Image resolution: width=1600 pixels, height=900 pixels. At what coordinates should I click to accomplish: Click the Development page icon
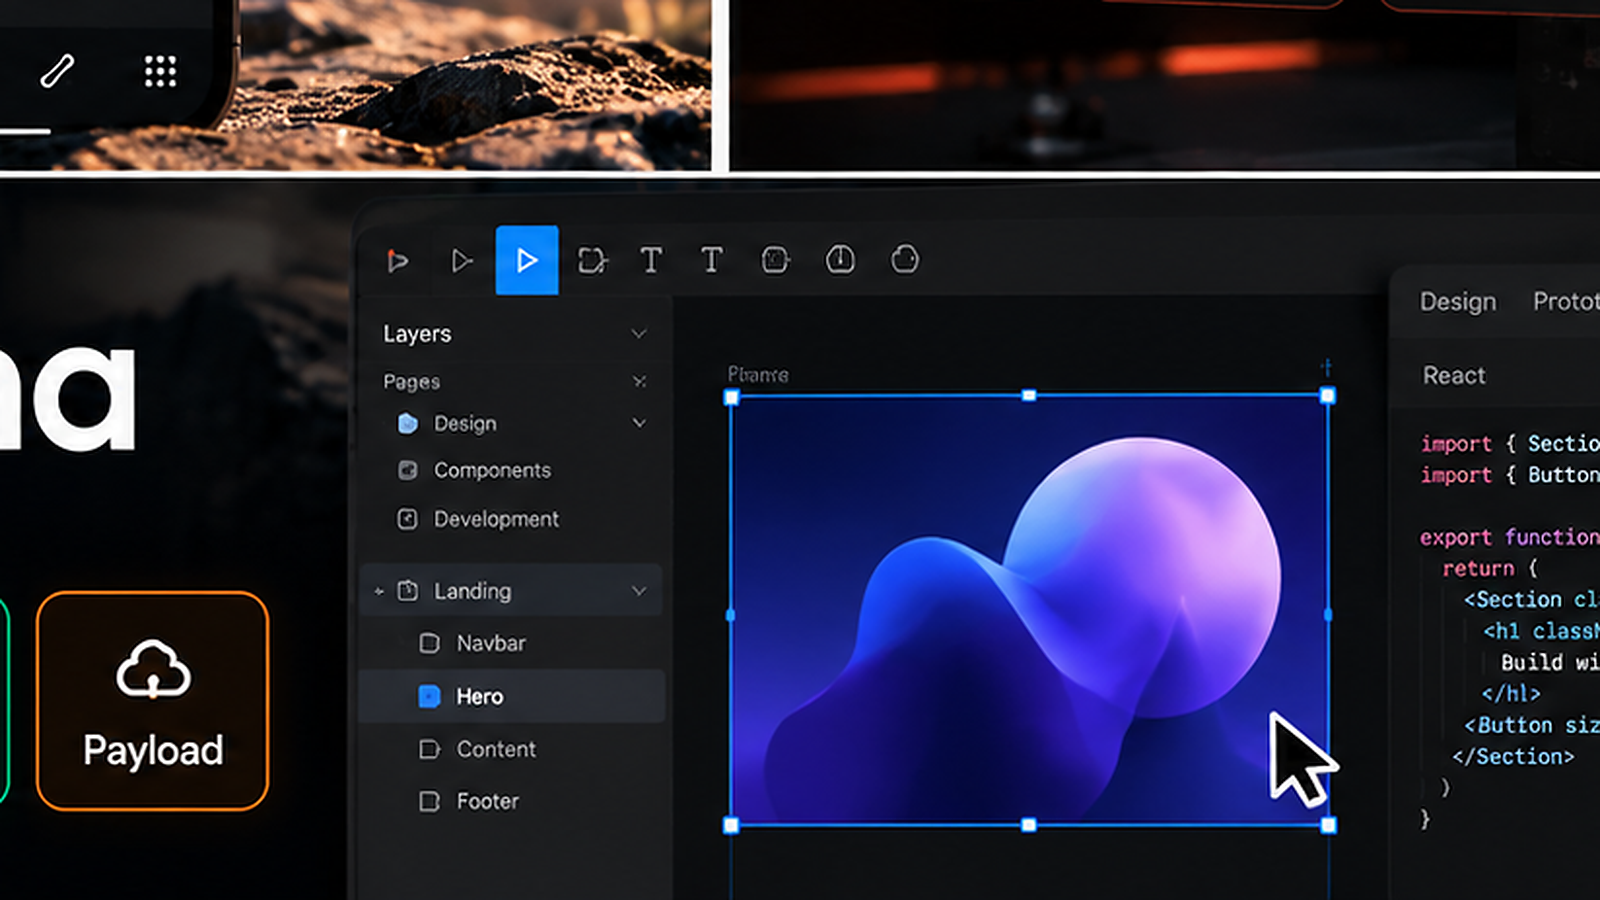(x=407, y=519)
